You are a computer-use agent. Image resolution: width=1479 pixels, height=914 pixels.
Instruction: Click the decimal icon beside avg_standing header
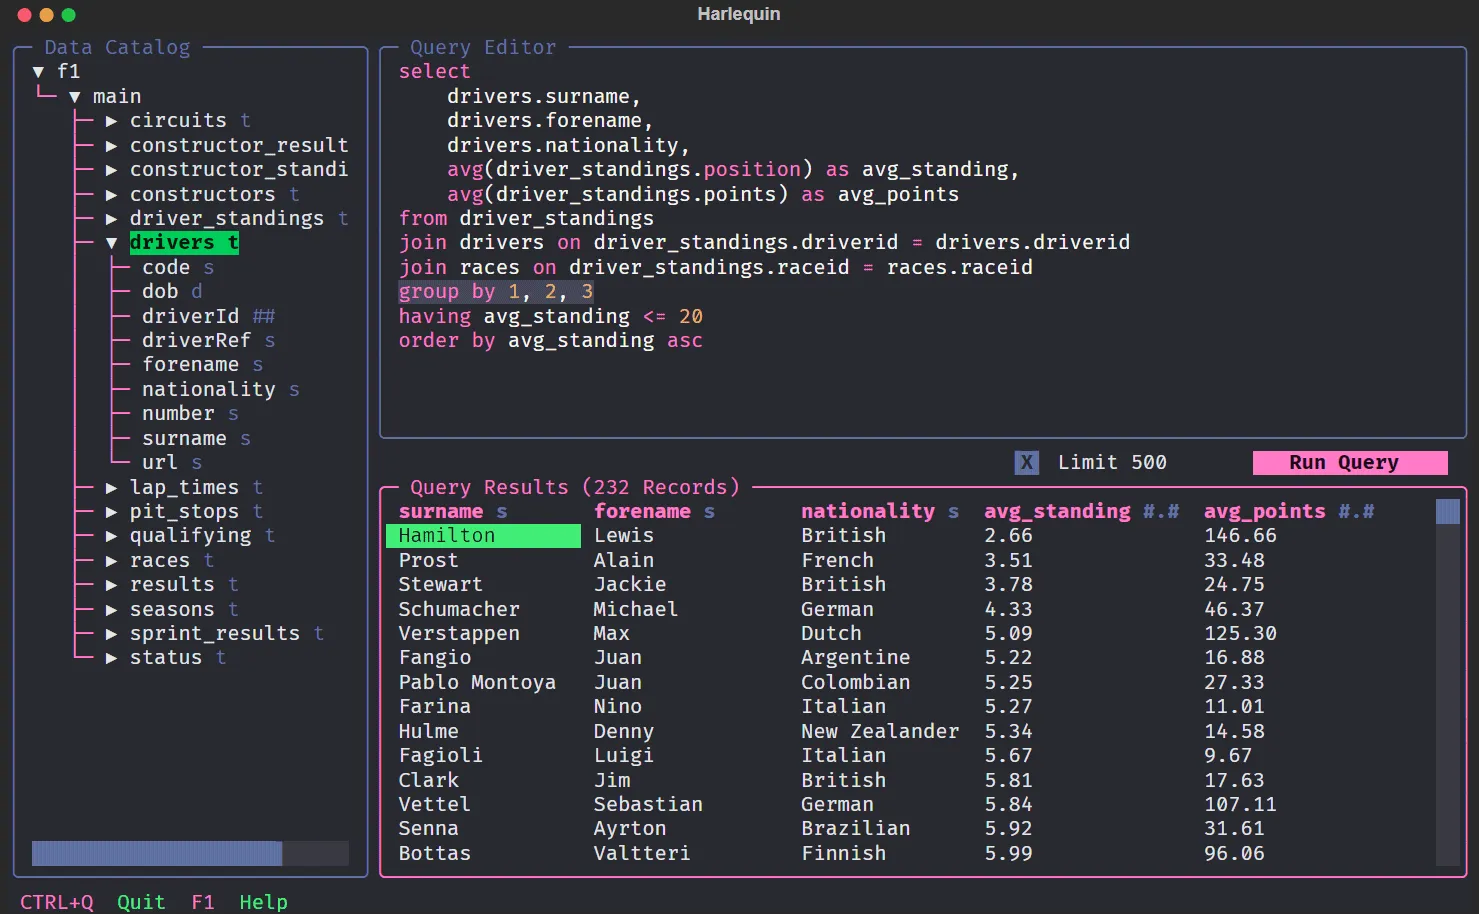(1163, 511)
